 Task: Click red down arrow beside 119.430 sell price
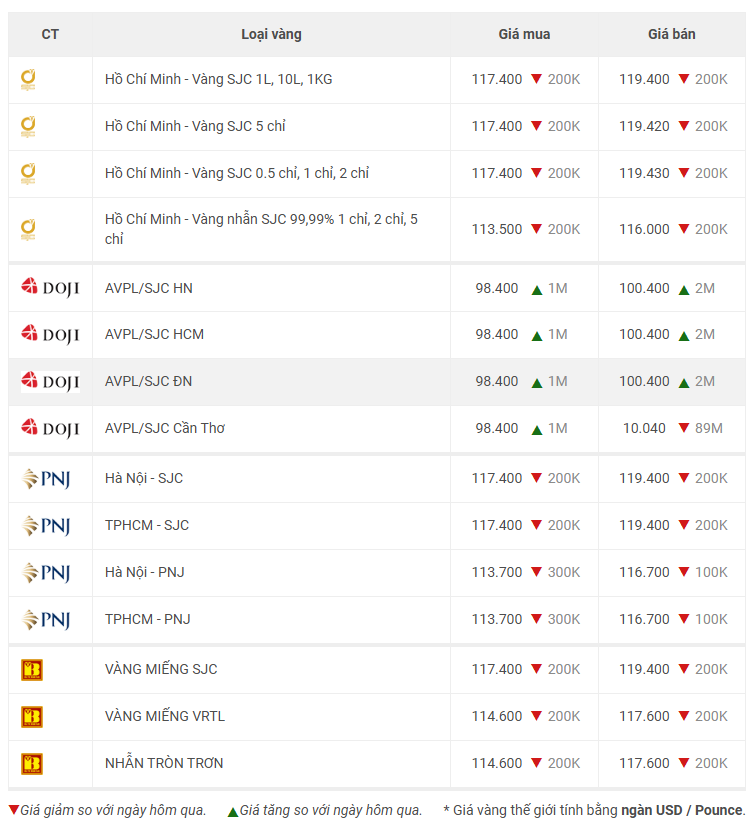pos(684,172)
